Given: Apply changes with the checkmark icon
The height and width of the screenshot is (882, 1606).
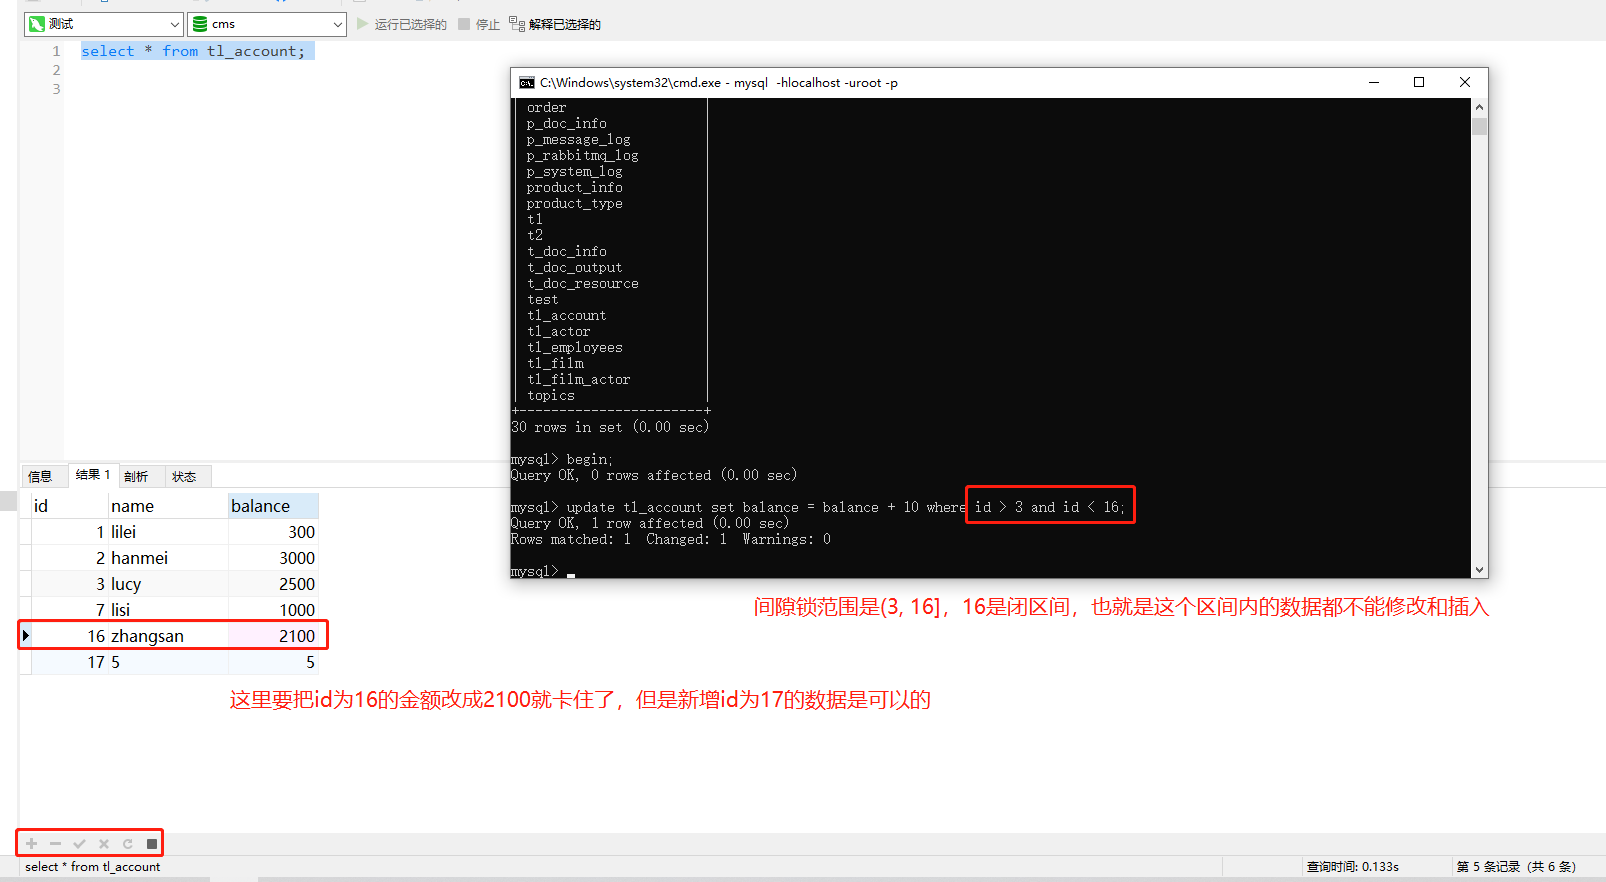Looking at the screenshot, I should coord(80,844).
